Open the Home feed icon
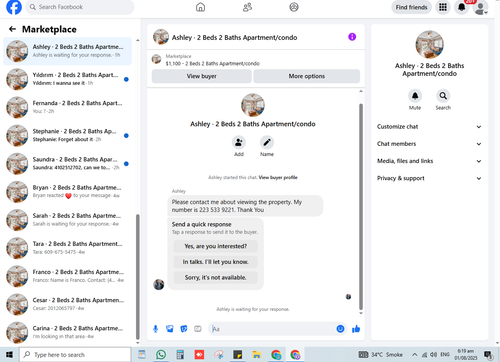Image resolution: width=500 pixels, height=362 pixels. coord(200,7)
